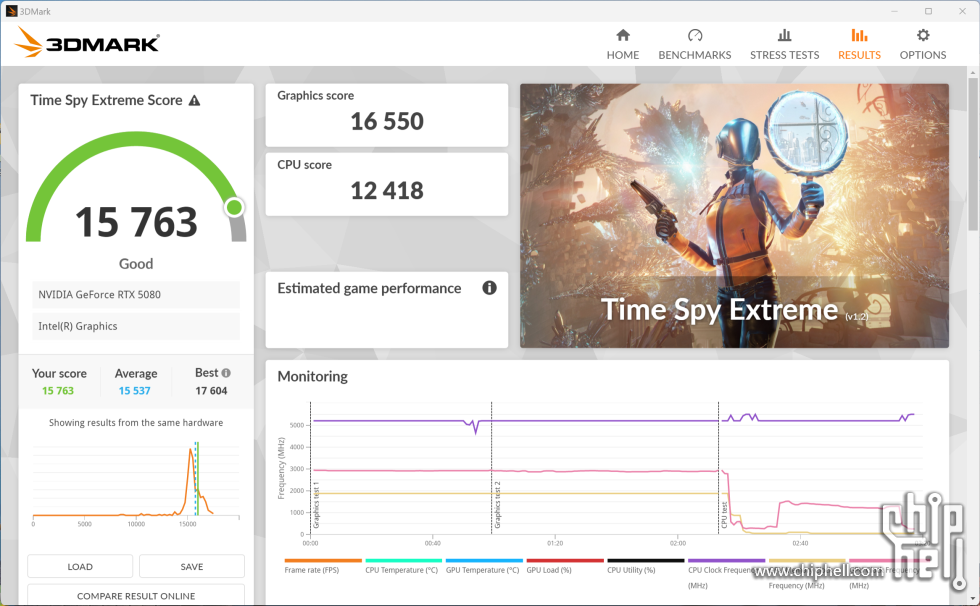Image resolution: width=980 pixels, height=606 pixels.
Task: Click the Graphics score value 16 550
Action: point(387,121)
